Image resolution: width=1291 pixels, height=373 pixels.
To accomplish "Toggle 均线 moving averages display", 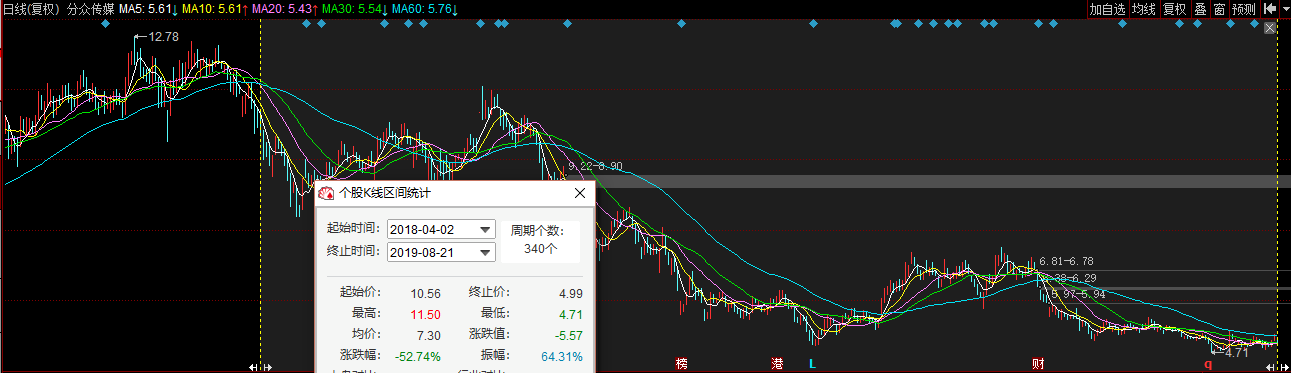I will click(x=1144, y=9).
